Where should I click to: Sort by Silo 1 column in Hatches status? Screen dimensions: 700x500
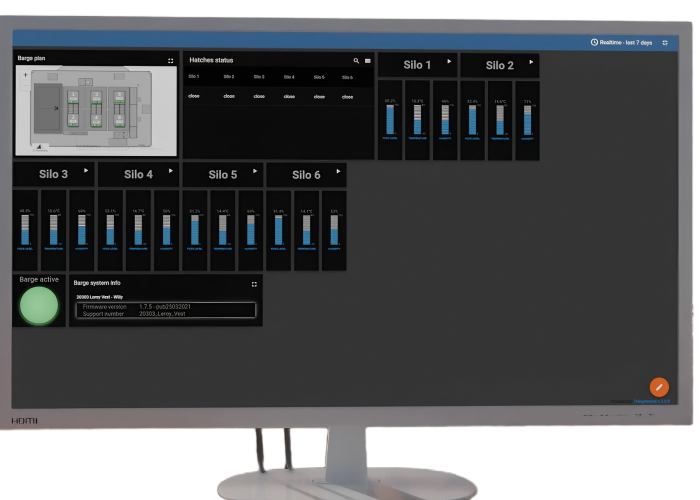pos(194,76)
